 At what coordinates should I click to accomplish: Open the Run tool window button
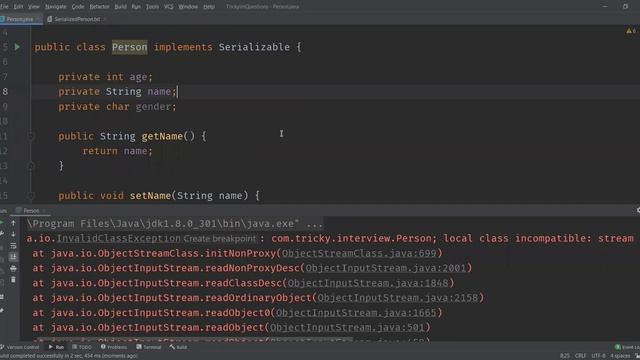(57, 347)
